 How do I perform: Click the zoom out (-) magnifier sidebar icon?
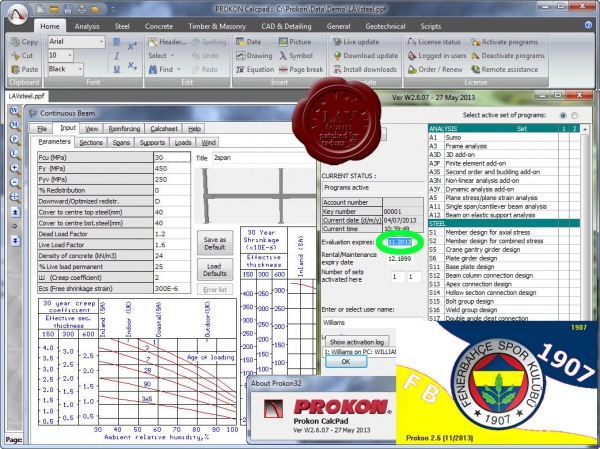(x=15, y=183)
